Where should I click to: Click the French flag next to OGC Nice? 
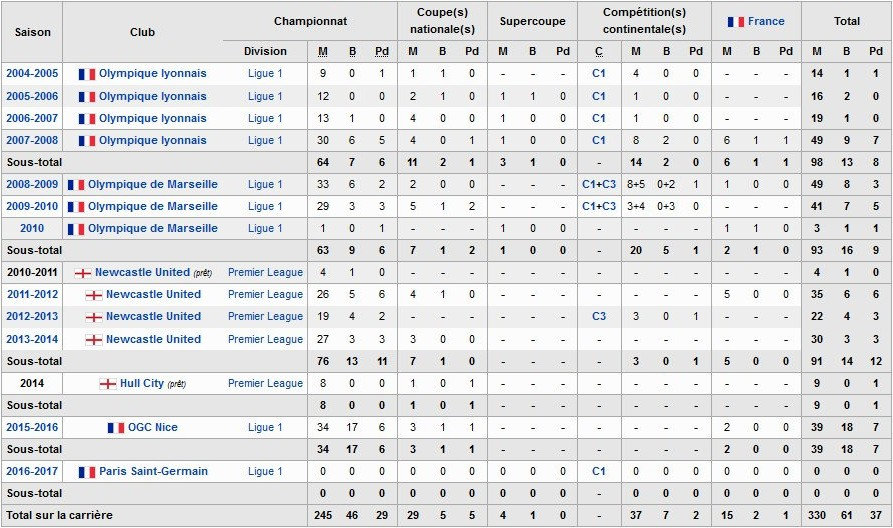point(116,427)
